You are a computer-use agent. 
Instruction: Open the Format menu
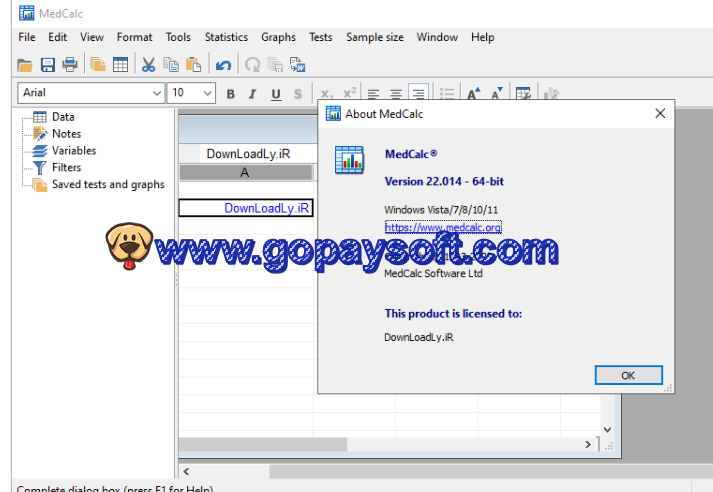click(x=134, y=37)
